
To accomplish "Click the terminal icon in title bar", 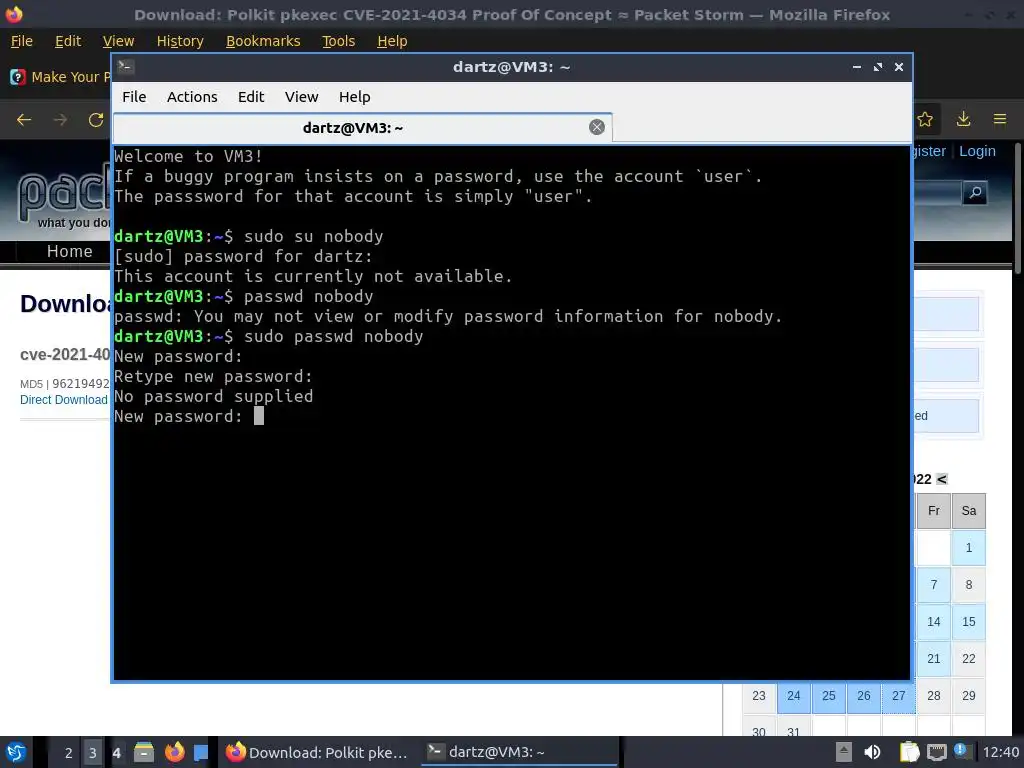I will tap(126, 66).
